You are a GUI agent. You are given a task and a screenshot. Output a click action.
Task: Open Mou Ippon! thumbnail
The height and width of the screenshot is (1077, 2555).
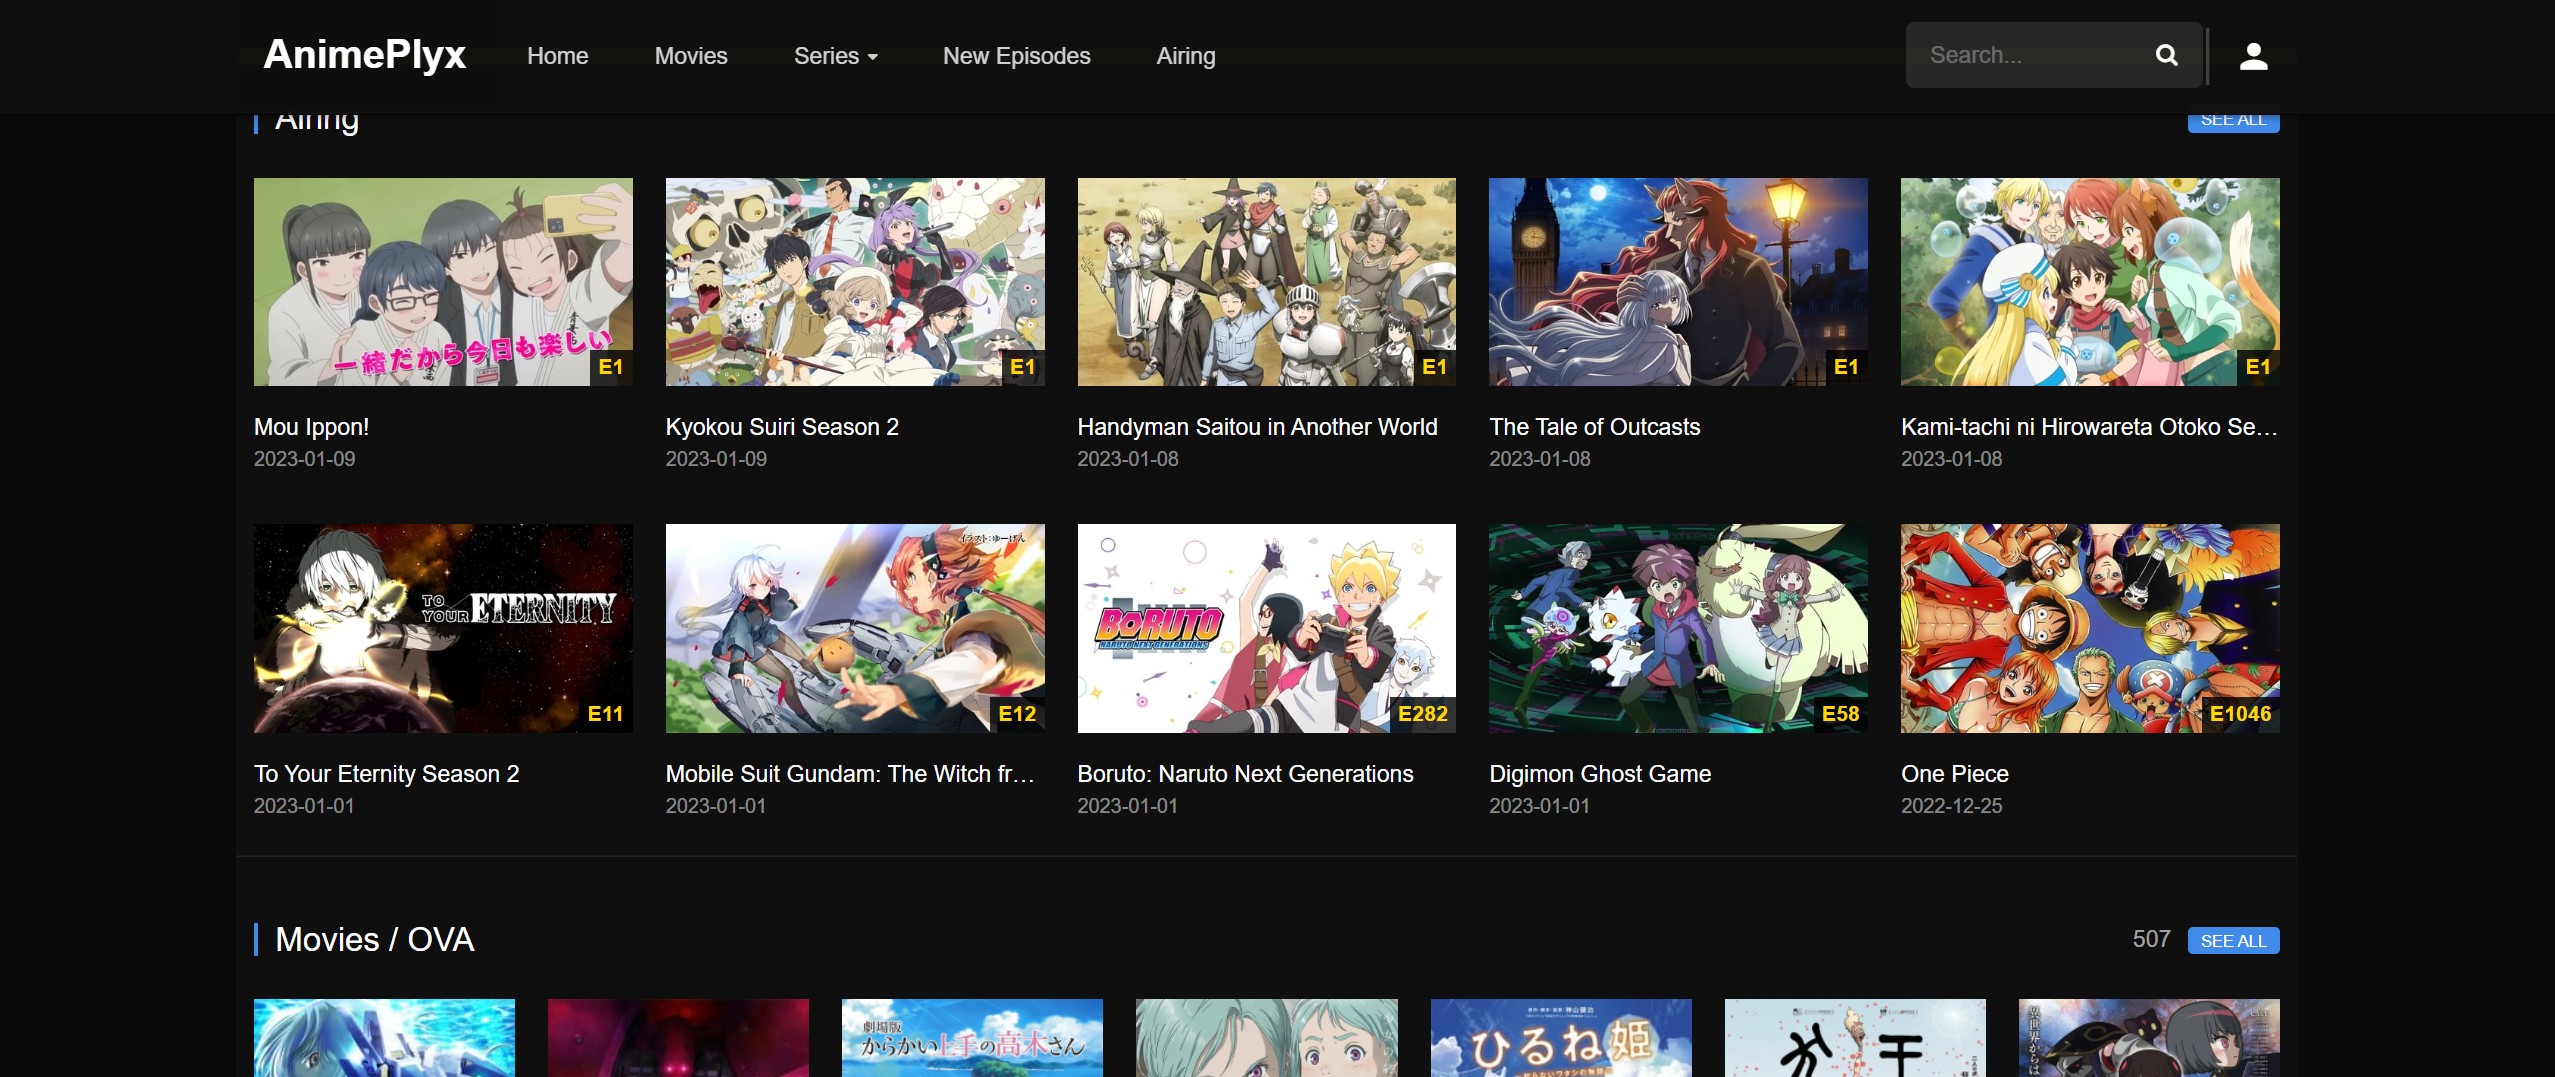tap(443, 282)
